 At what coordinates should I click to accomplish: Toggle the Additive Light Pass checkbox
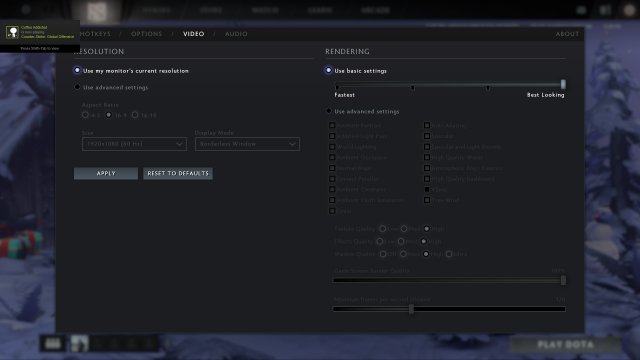tap(332, 136)
